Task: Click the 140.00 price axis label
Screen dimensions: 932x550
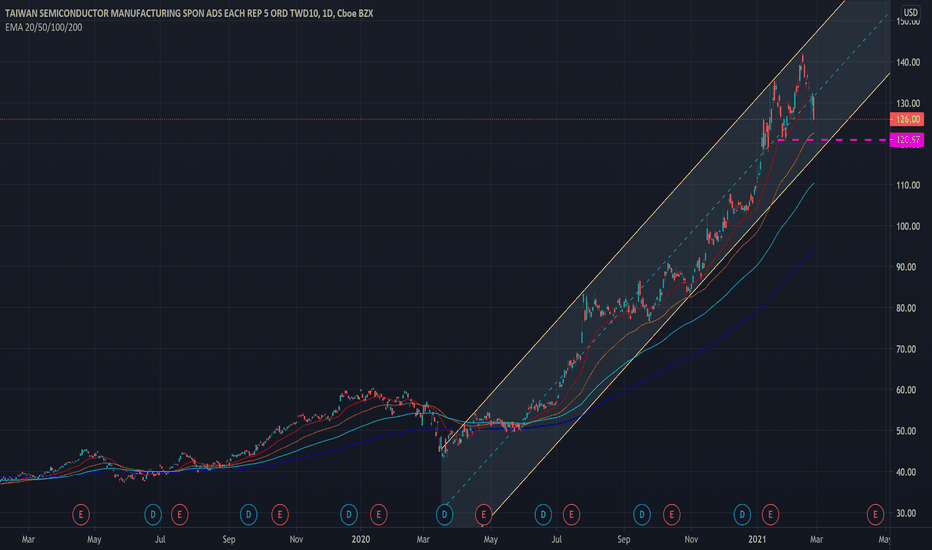Action: click(908, 62)
